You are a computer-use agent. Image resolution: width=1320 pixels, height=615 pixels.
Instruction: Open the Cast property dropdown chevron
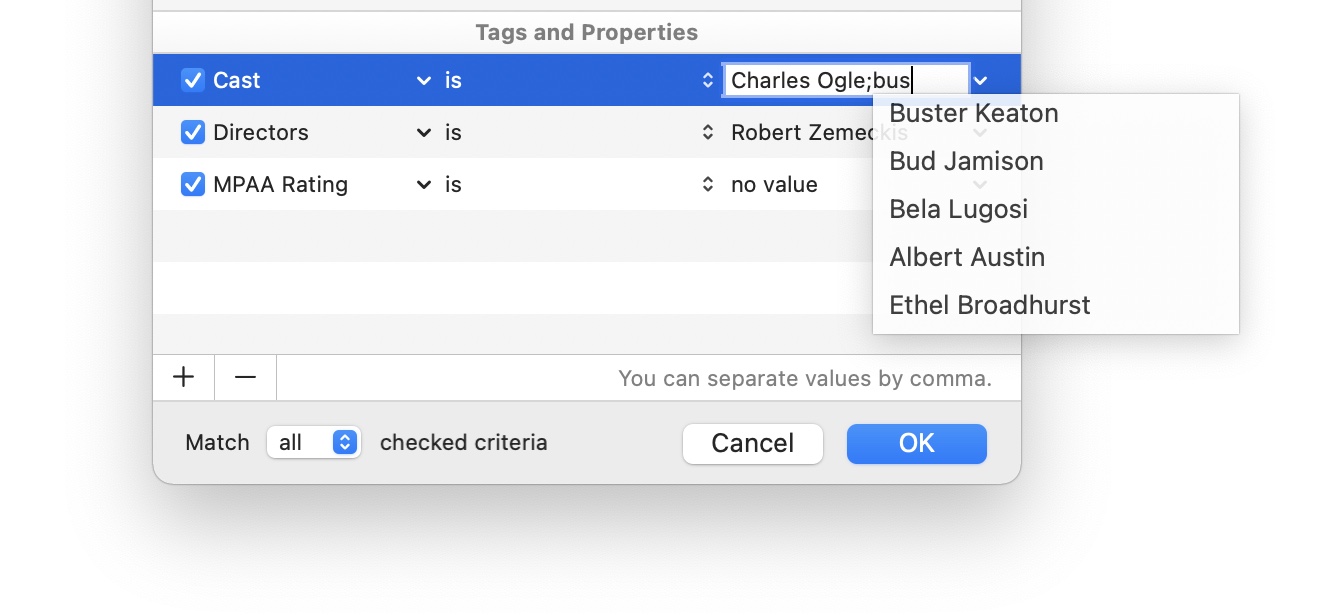(x=423, y=80)
